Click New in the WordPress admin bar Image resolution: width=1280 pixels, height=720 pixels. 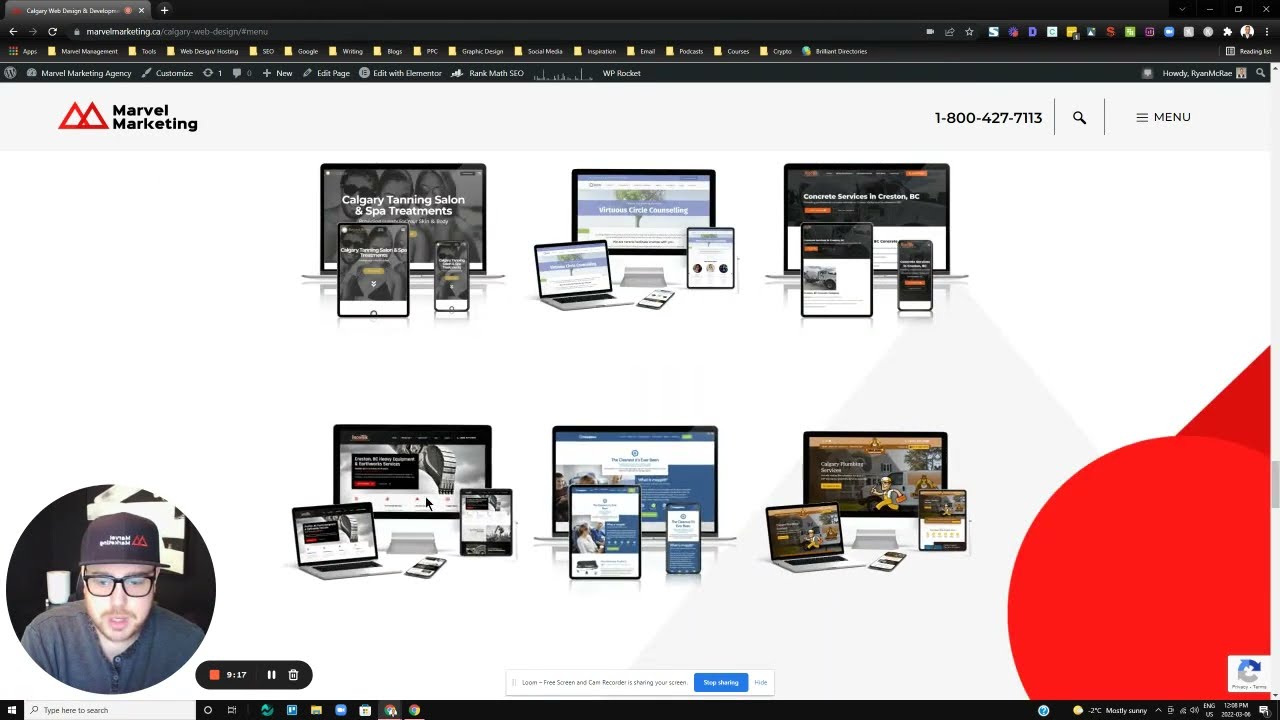(x=278, y=73)
